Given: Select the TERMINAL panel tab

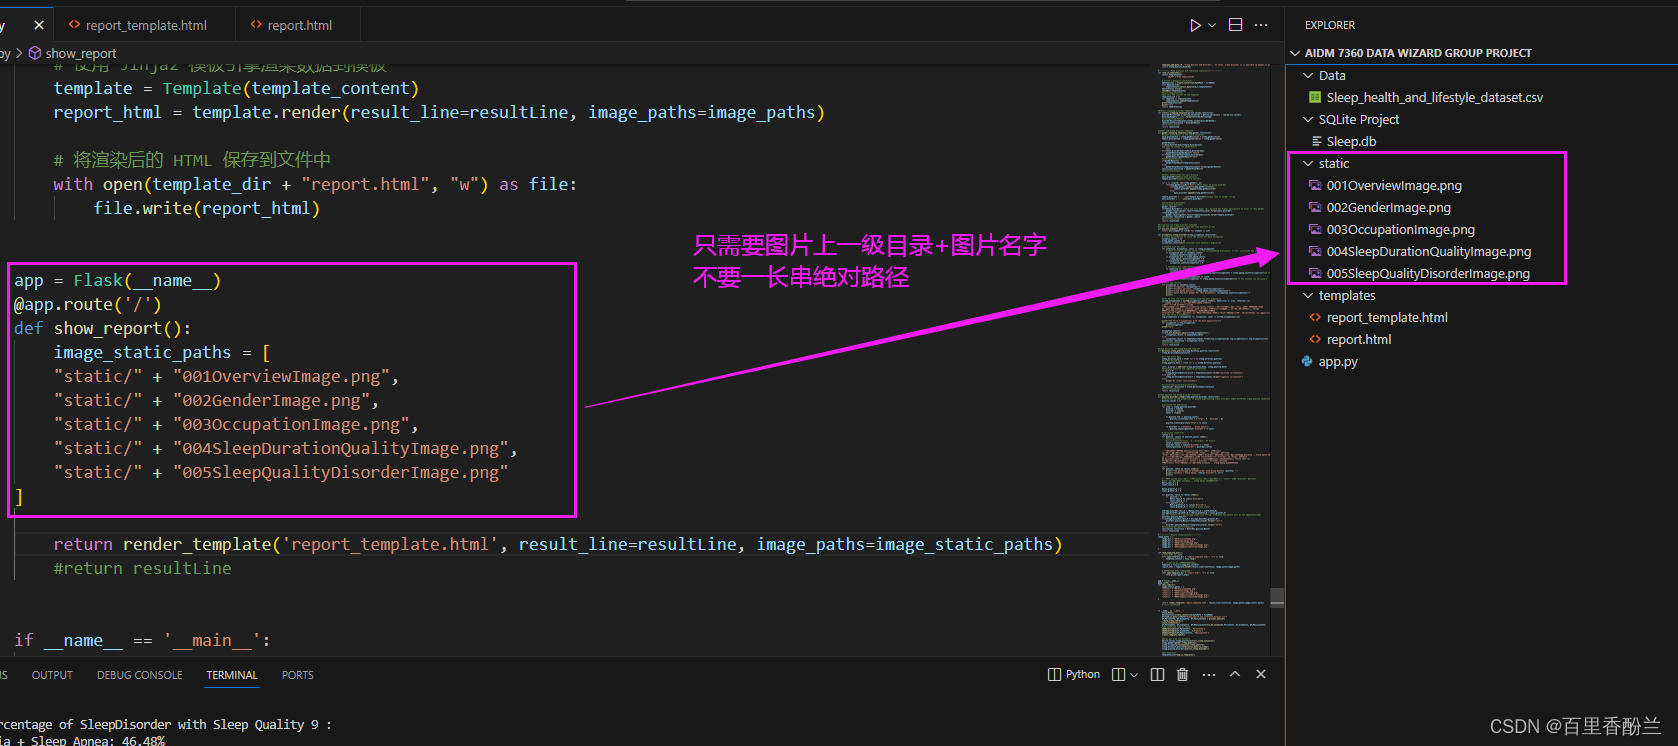Looking at the screenshot, I should [232, 675].
